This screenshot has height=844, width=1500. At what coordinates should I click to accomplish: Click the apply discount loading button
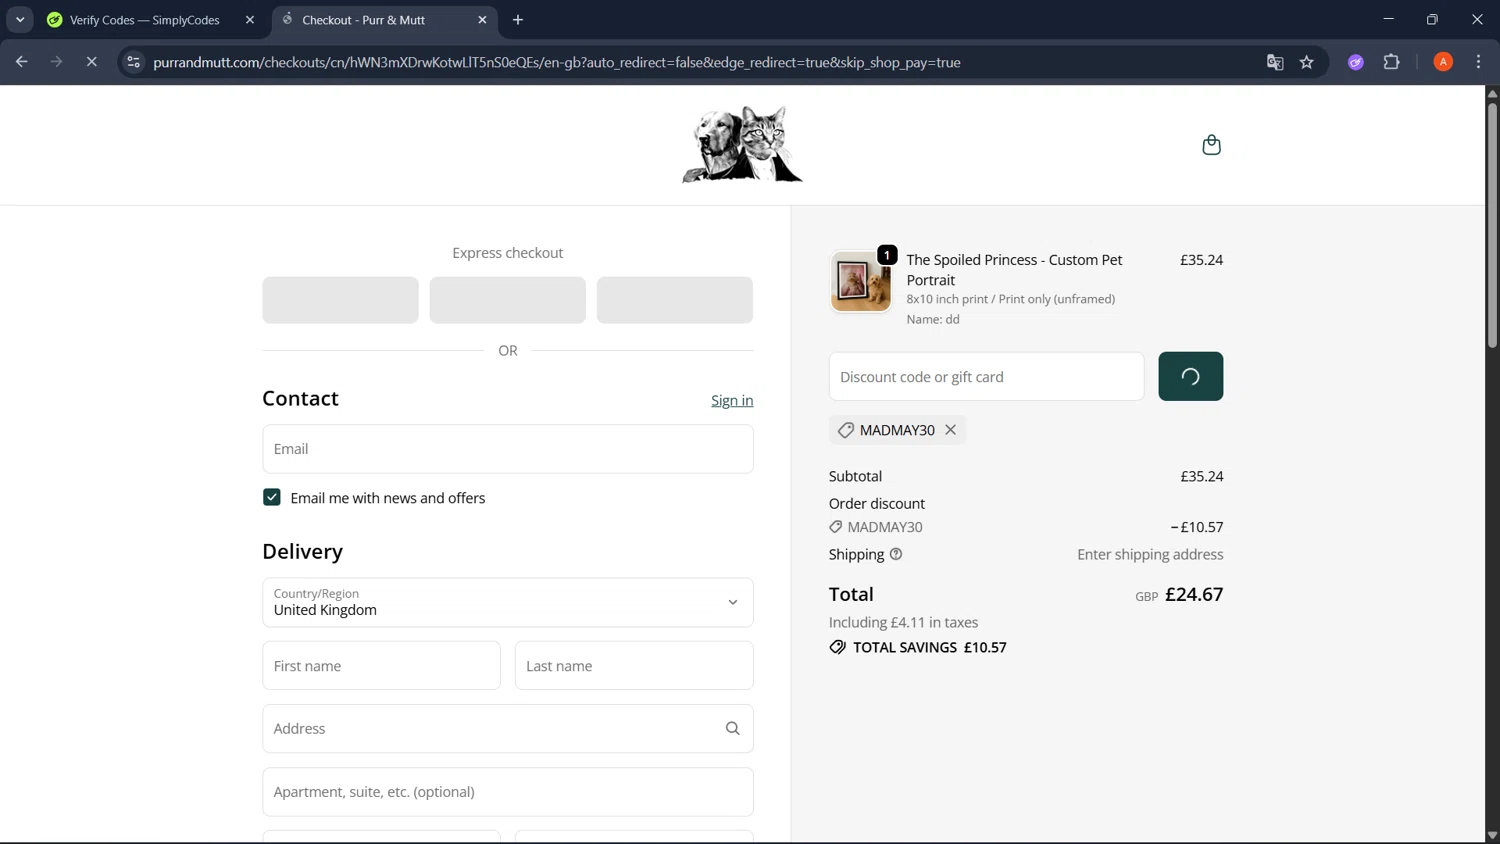(x=1190, y=377)
